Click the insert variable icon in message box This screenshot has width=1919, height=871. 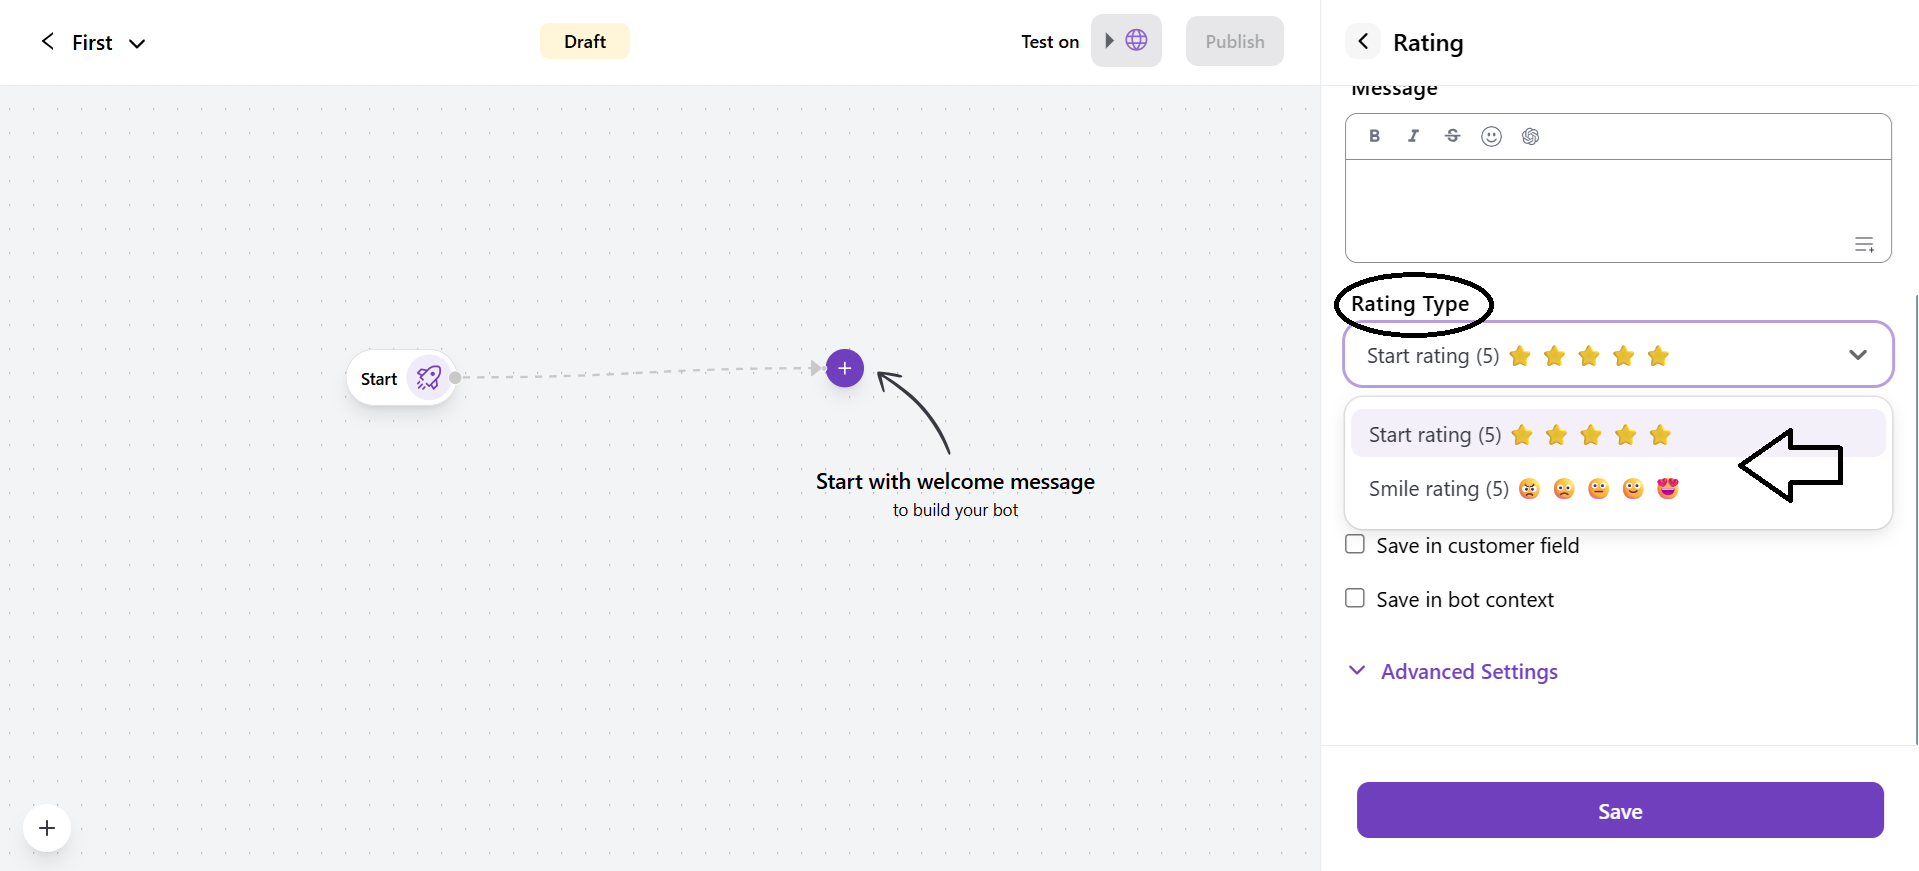tap(1864, 245)
